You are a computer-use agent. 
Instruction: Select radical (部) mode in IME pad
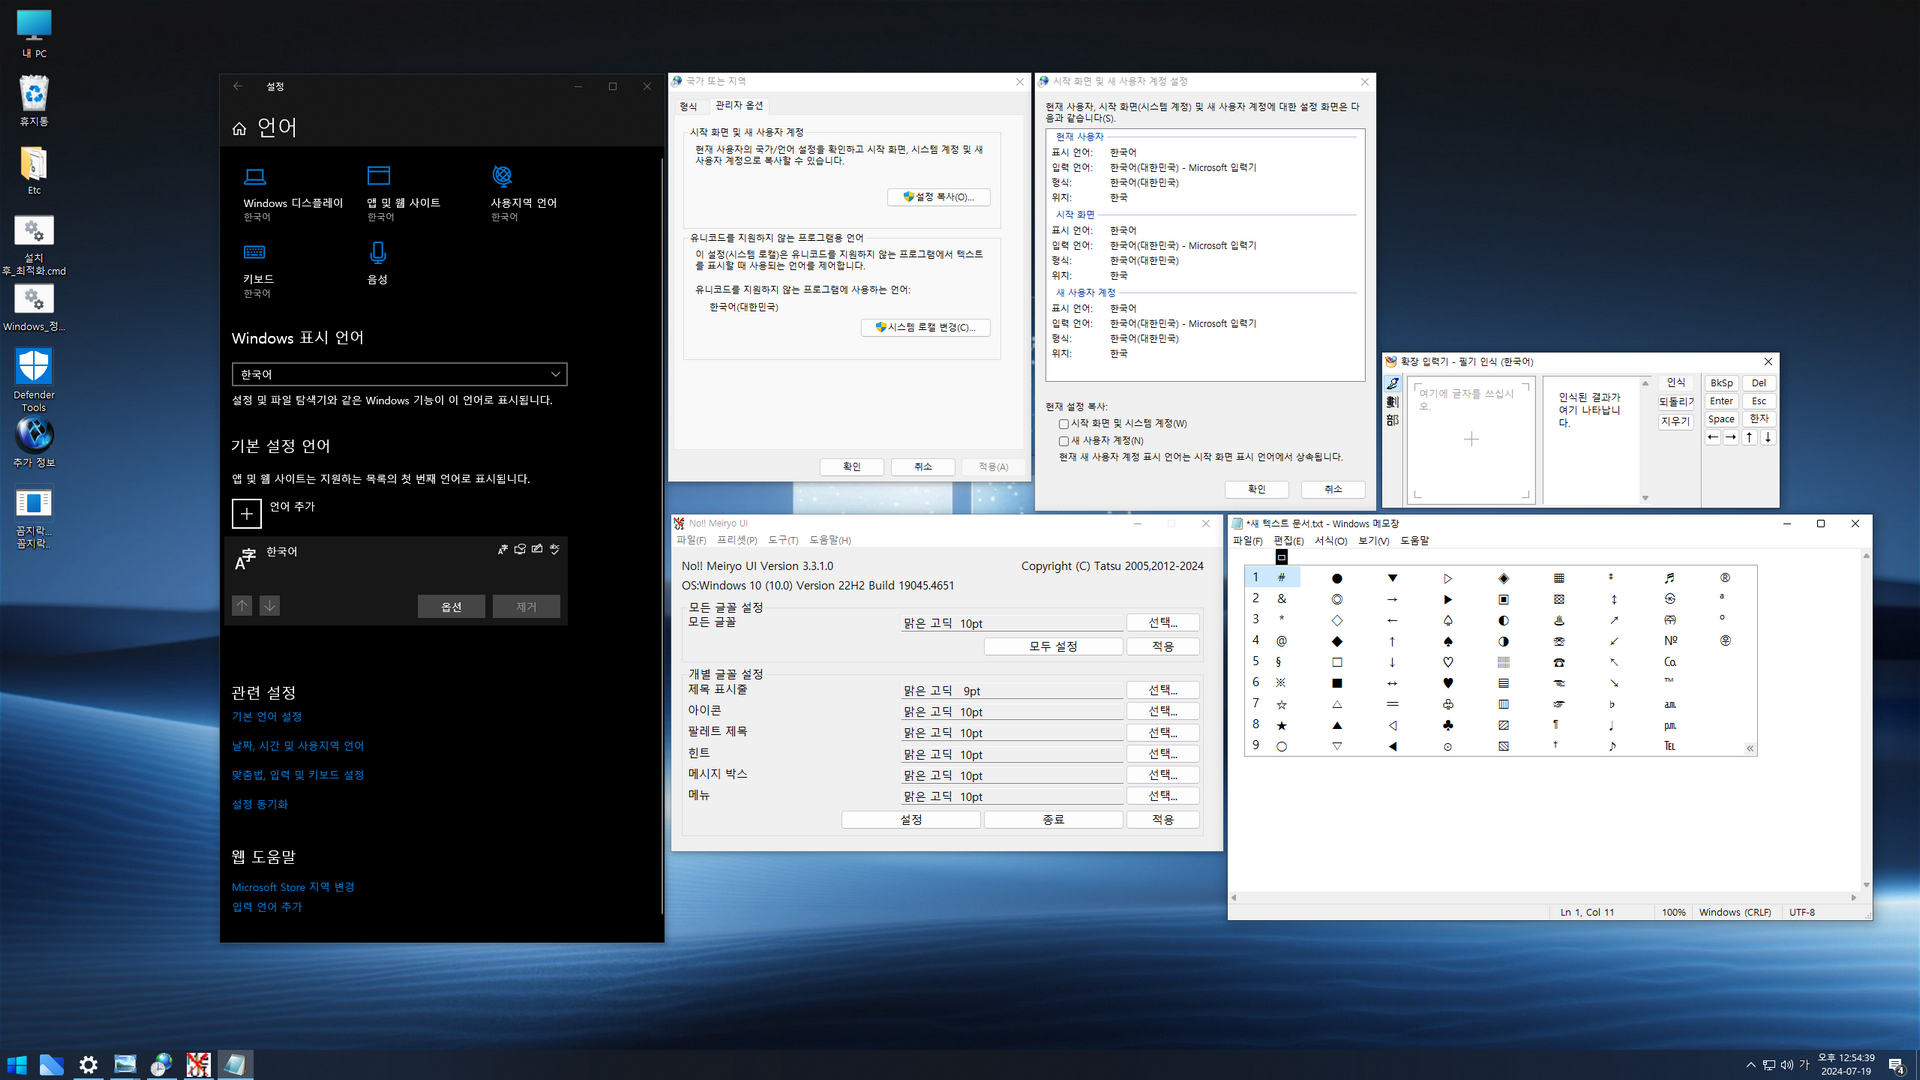[x=1392, y=420]
